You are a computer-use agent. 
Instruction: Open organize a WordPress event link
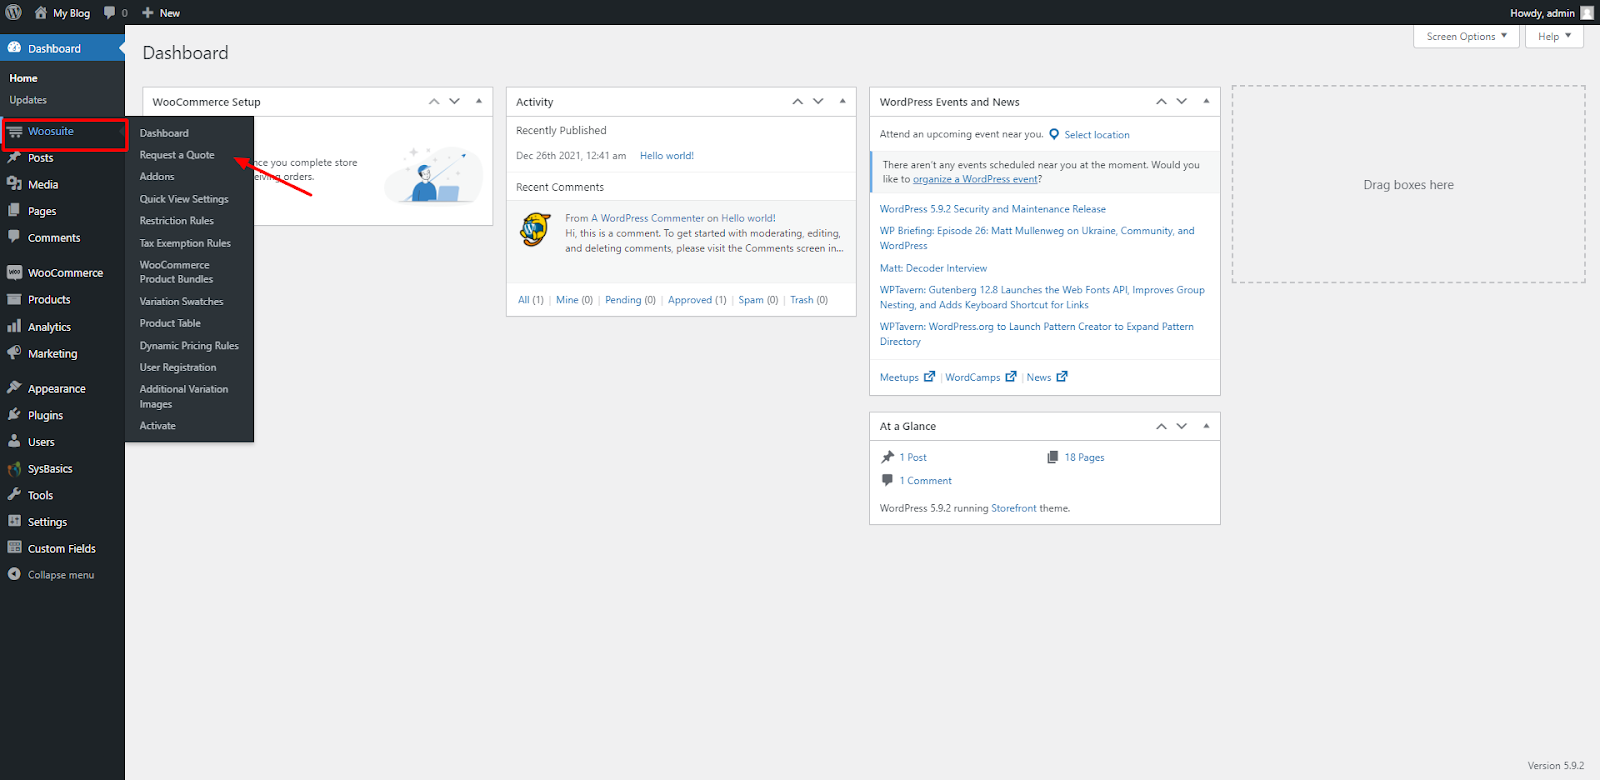coord(975,179)
